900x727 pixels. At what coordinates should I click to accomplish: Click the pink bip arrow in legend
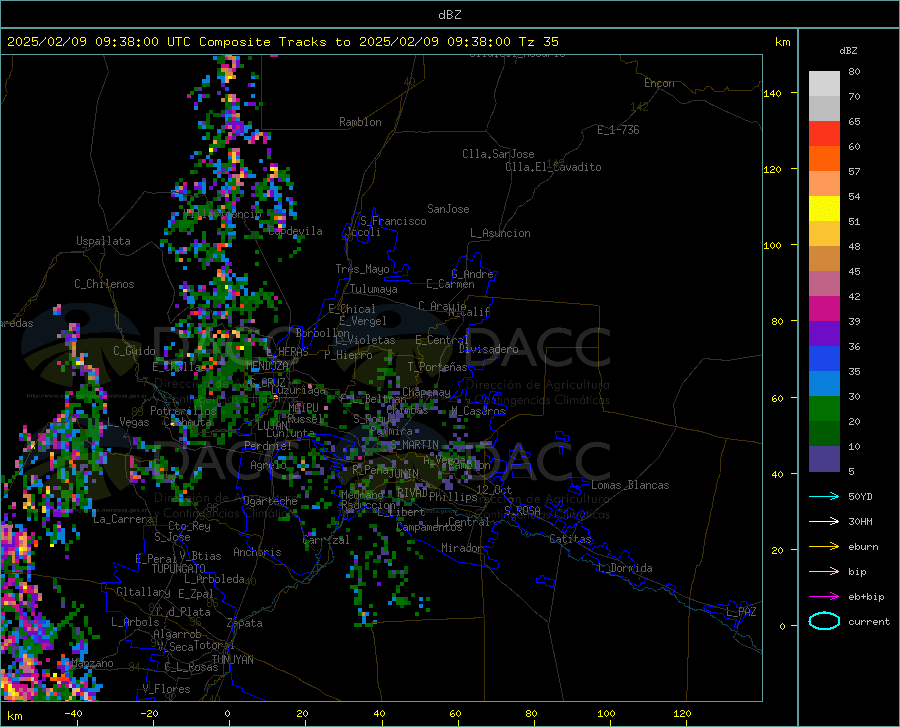click(824, 572)
